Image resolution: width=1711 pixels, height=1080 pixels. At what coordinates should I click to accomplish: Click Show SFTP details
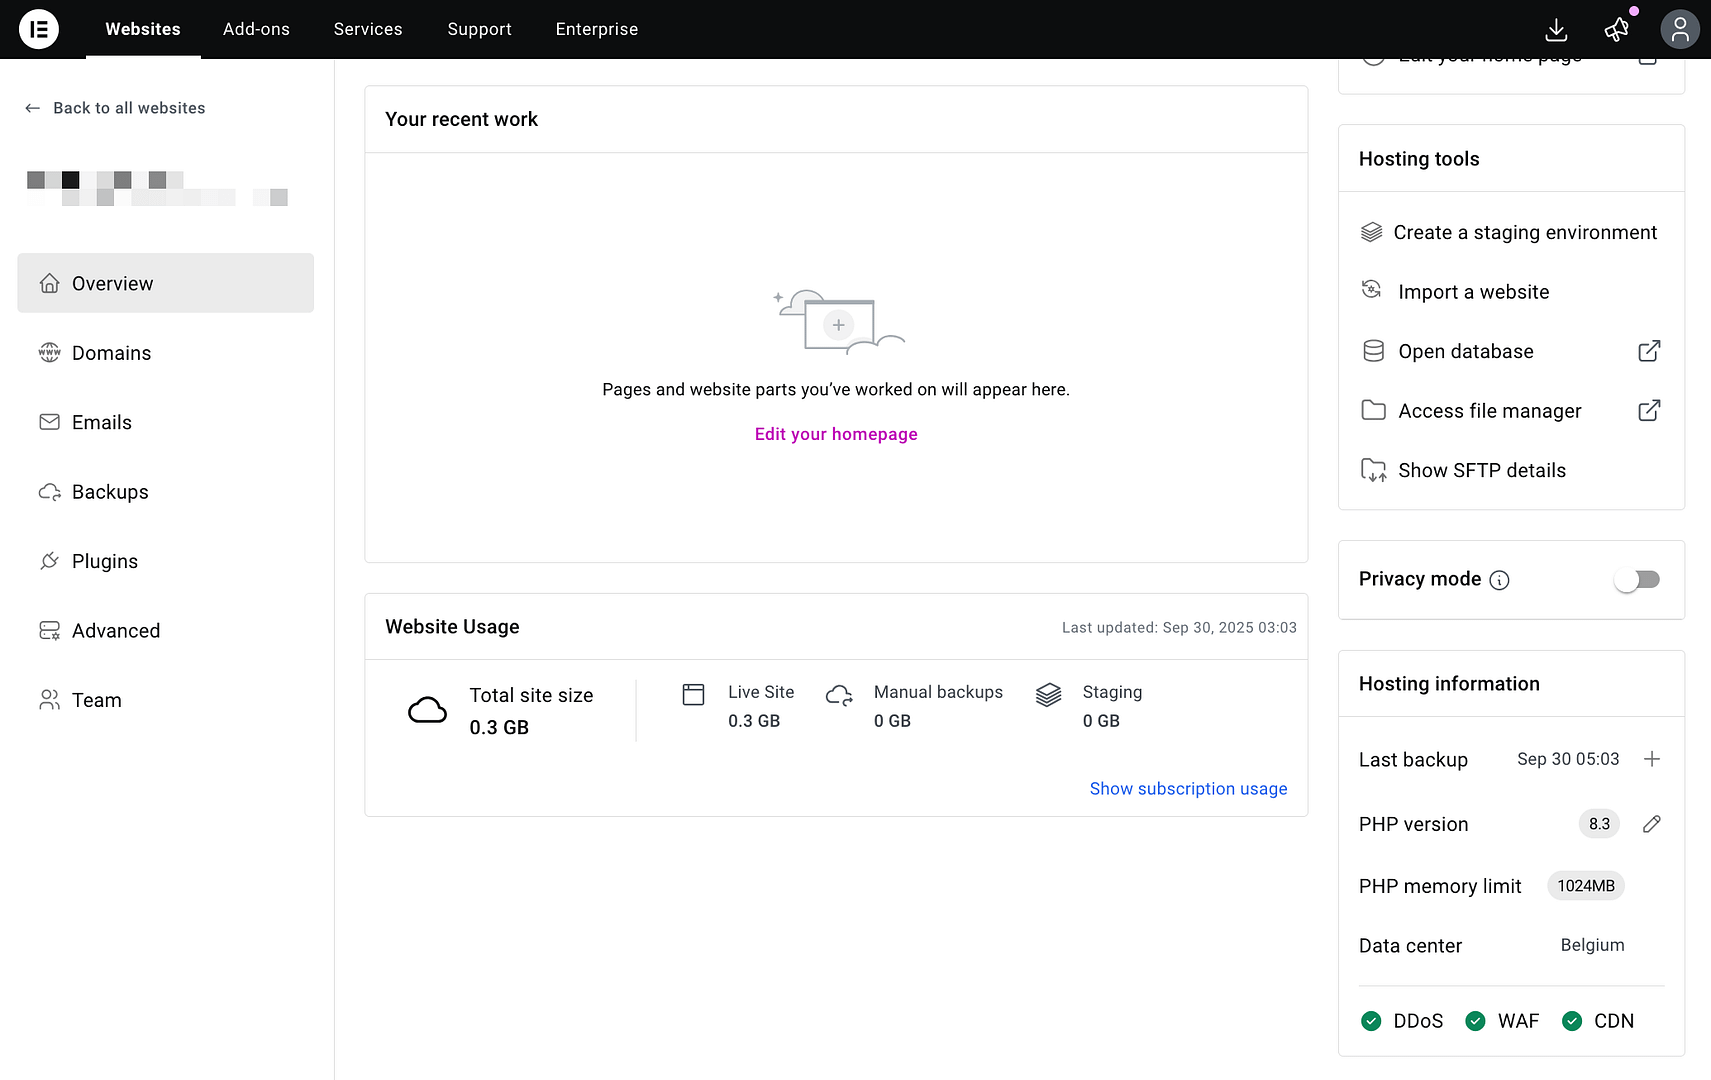click(x=1481, y=471)
